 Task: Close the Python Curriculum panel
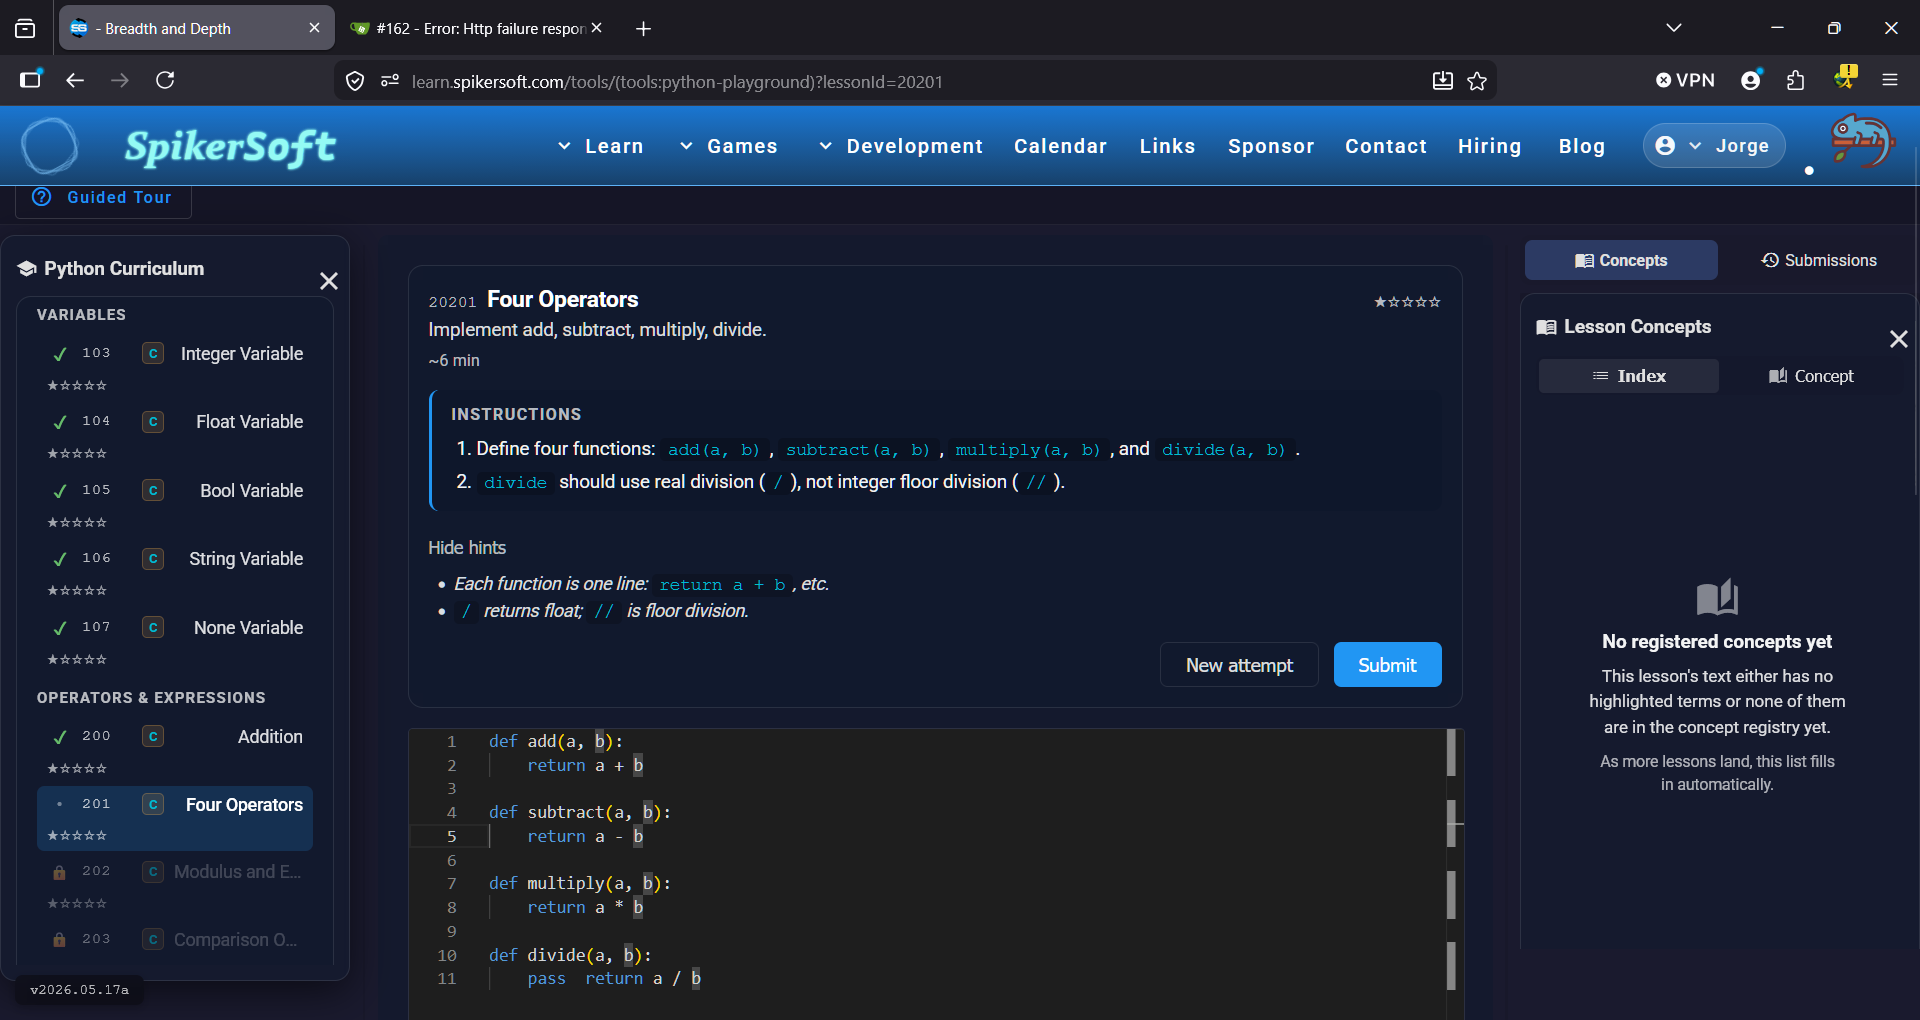pyautogui.click(x=328, y=281)
